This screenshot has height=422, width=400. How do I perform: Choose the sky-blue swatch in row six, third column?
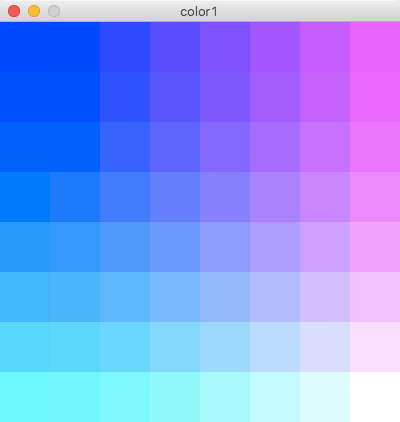[125, 297]
